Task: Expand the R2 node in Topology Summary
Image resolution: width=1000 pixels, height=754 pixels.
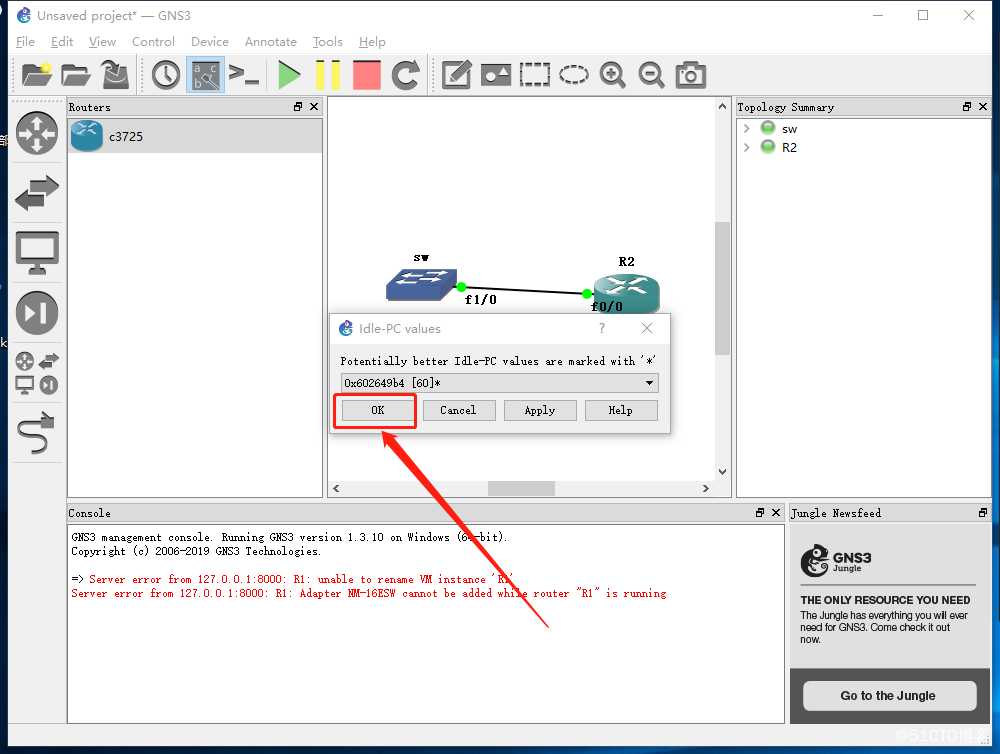Action: pyautogui.click(x=746, y=147)
